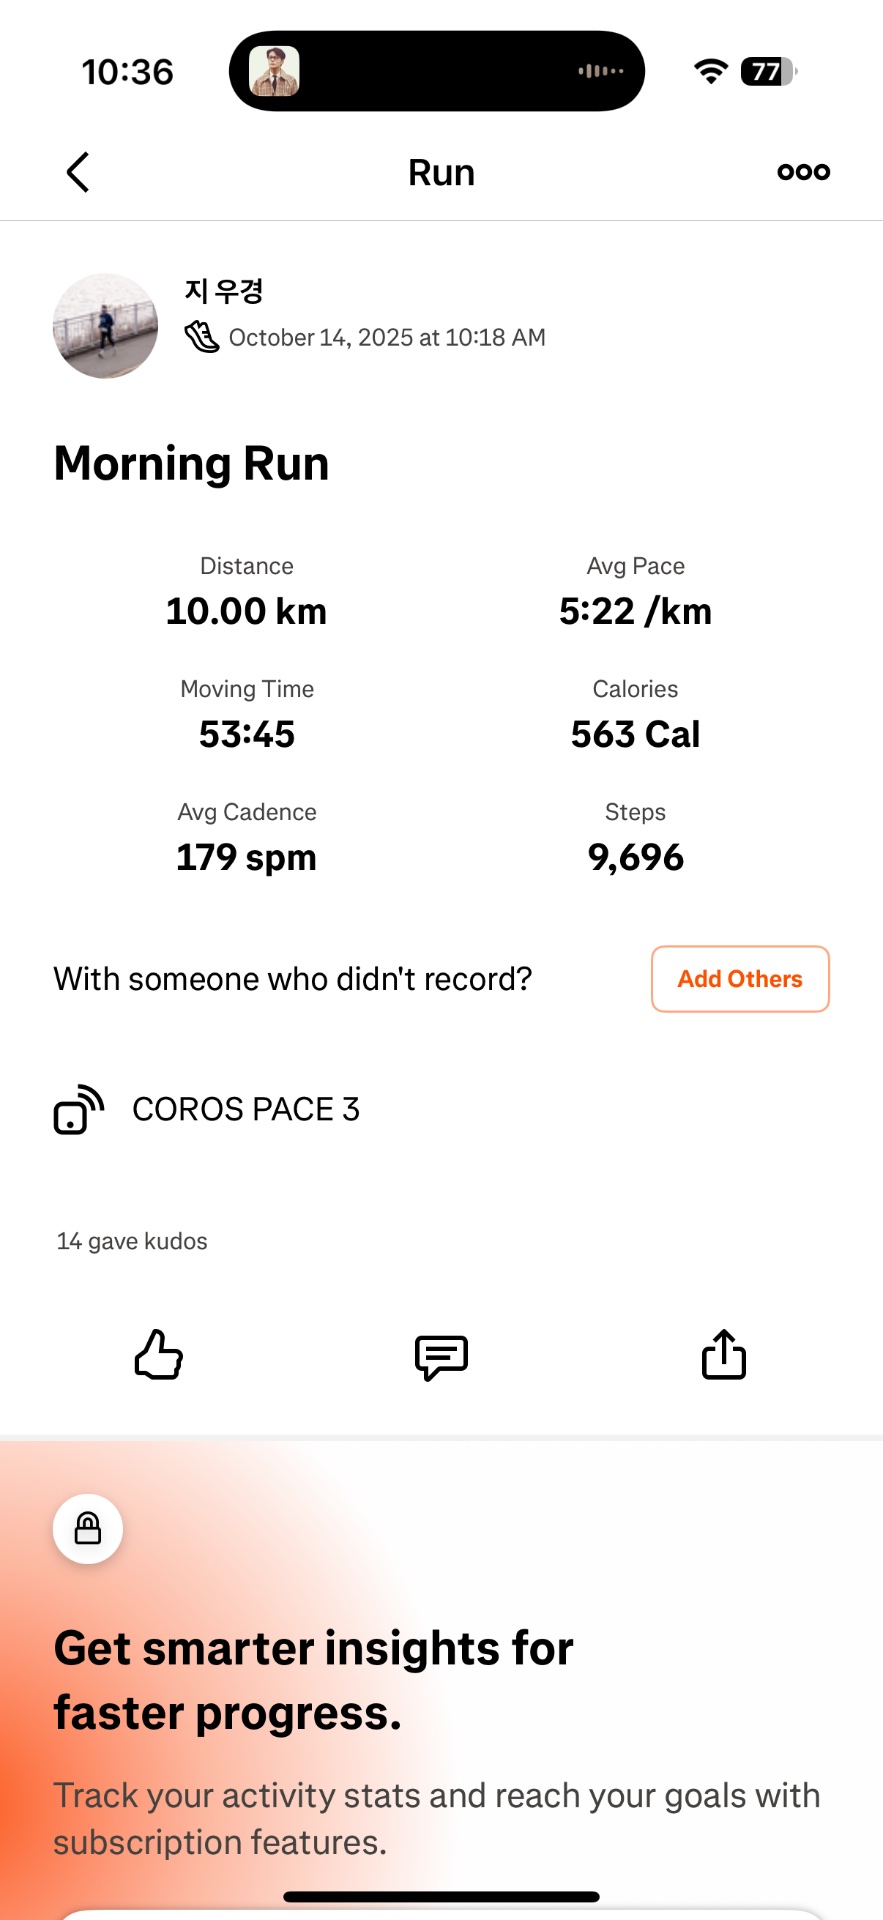Screen dimensions: 883x1920
Task: Tap the Morning Run activity title
Action: pos(192,464)
